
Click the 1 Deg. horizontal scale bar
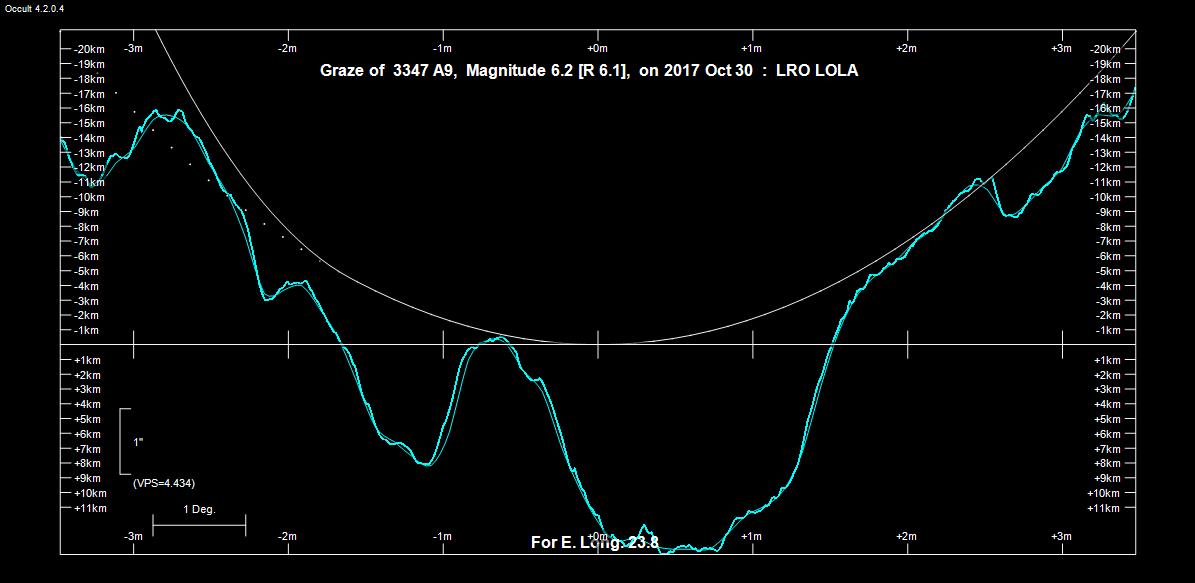point(199,523)
